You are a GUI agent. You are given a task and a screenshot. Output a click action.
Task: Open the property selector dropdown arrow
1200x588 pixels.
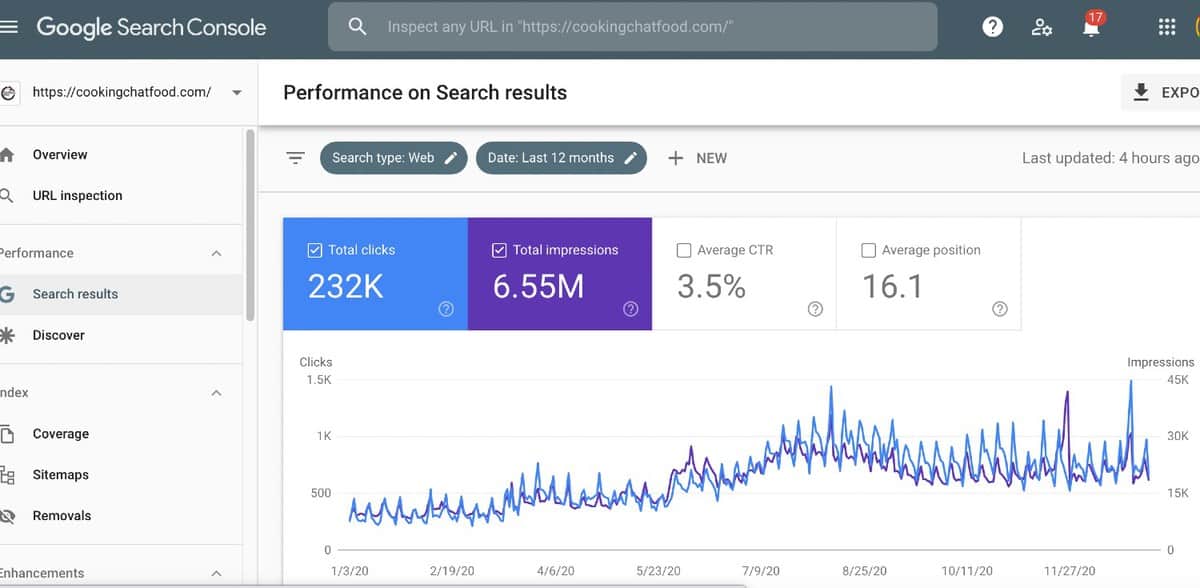coord(237,92)
